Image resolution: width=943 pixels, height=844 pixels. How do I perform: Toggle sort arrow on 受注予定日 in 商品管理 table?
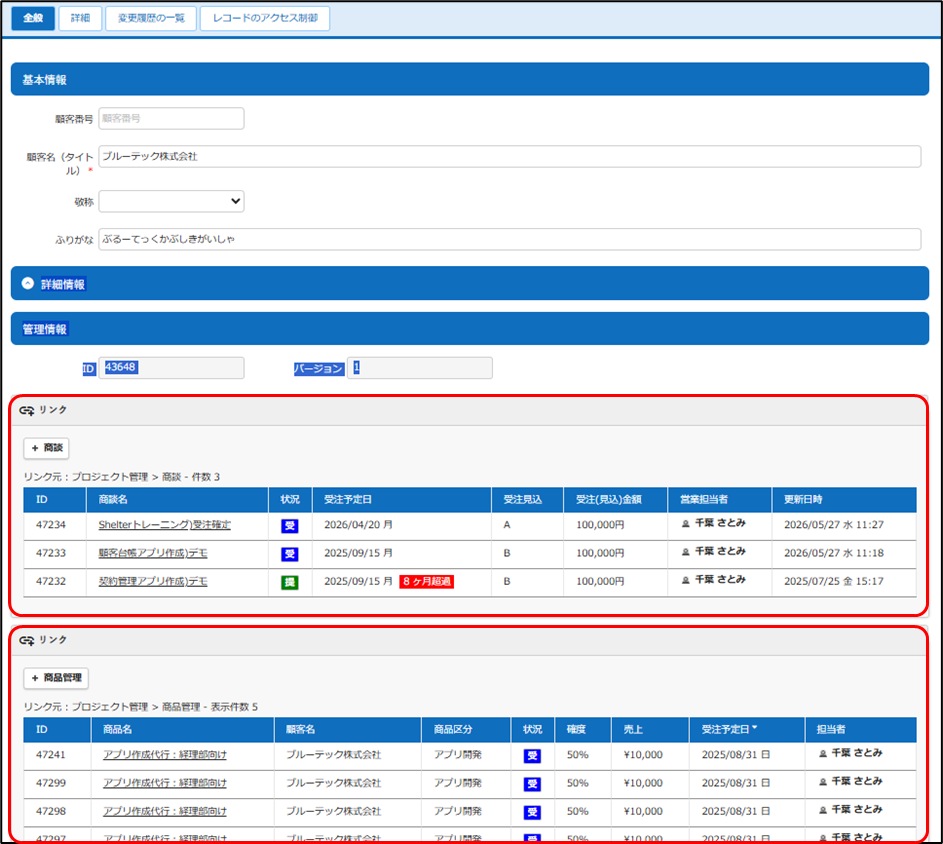[x=754, y=728]
